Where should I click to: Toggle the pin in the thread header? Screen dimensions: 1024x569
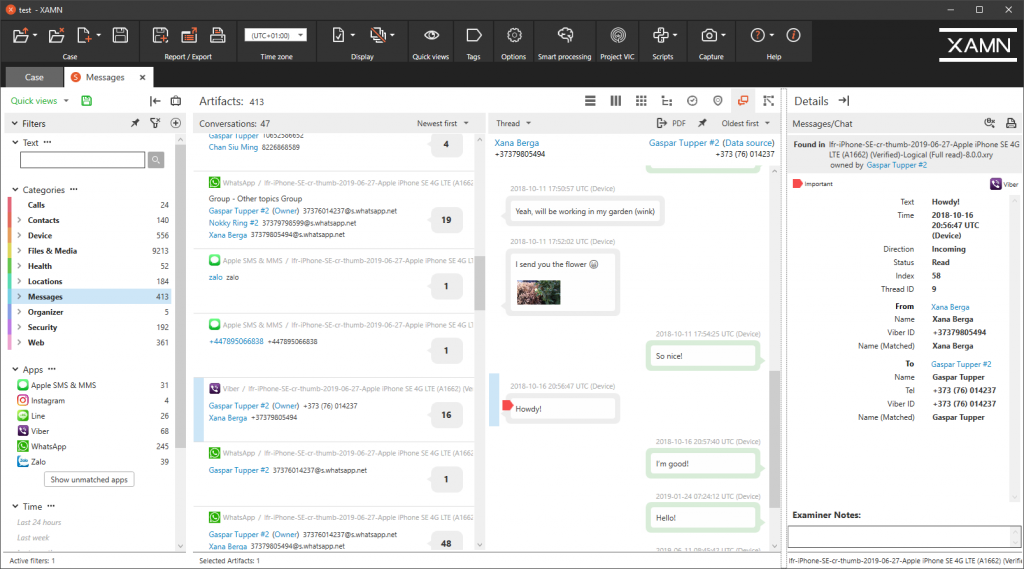702,123
